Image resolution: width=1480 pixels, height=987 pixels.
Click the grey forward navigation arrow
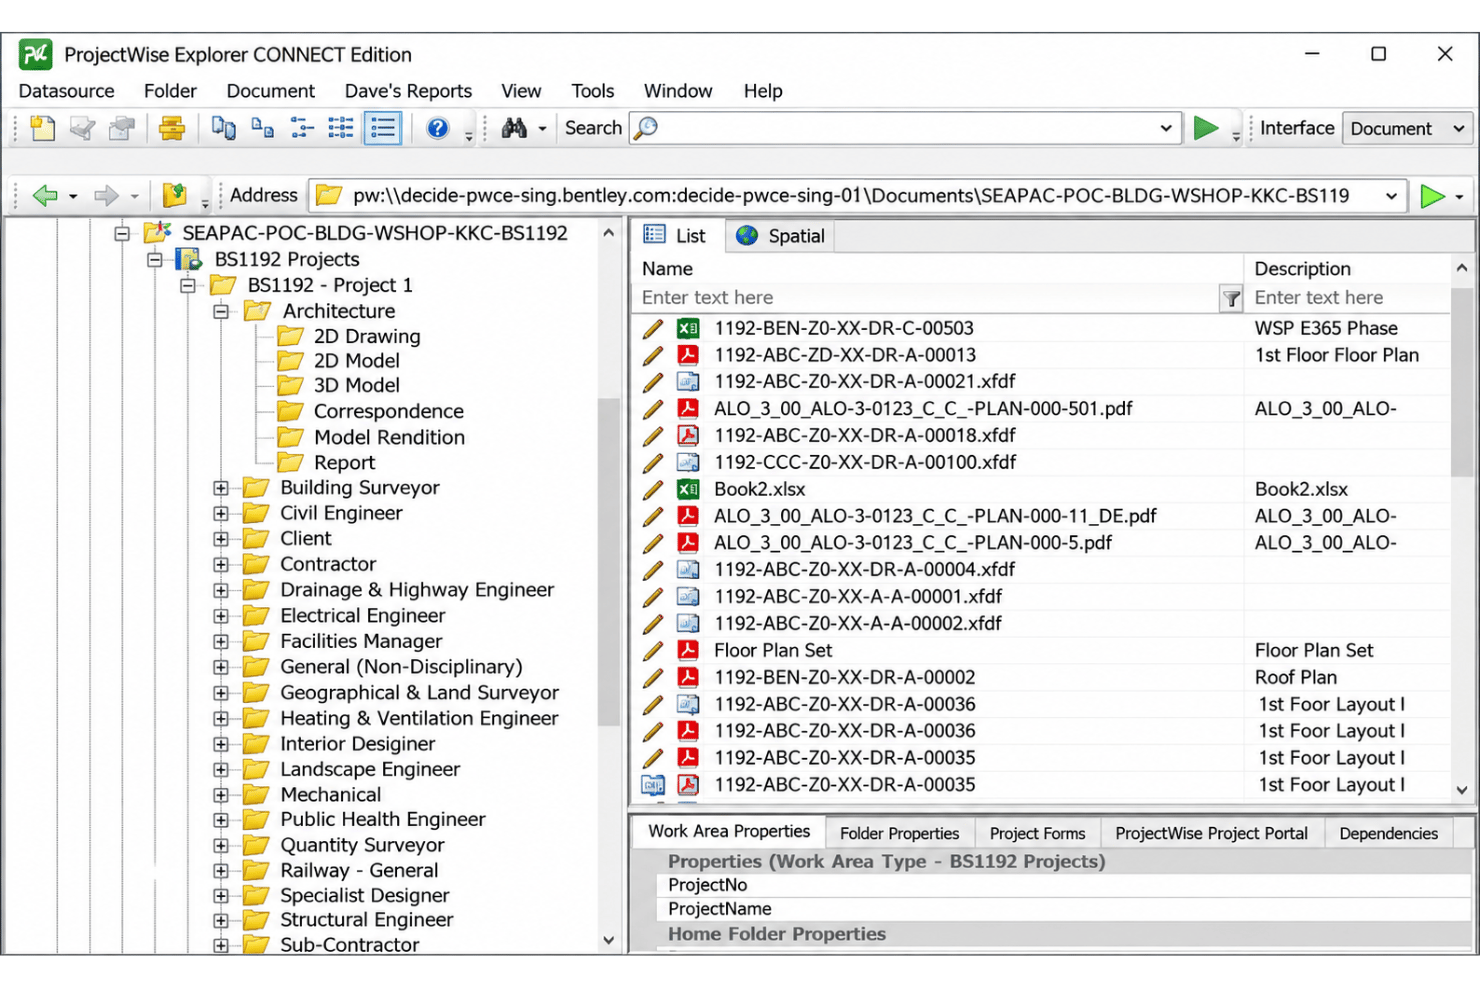coord(105,195)
